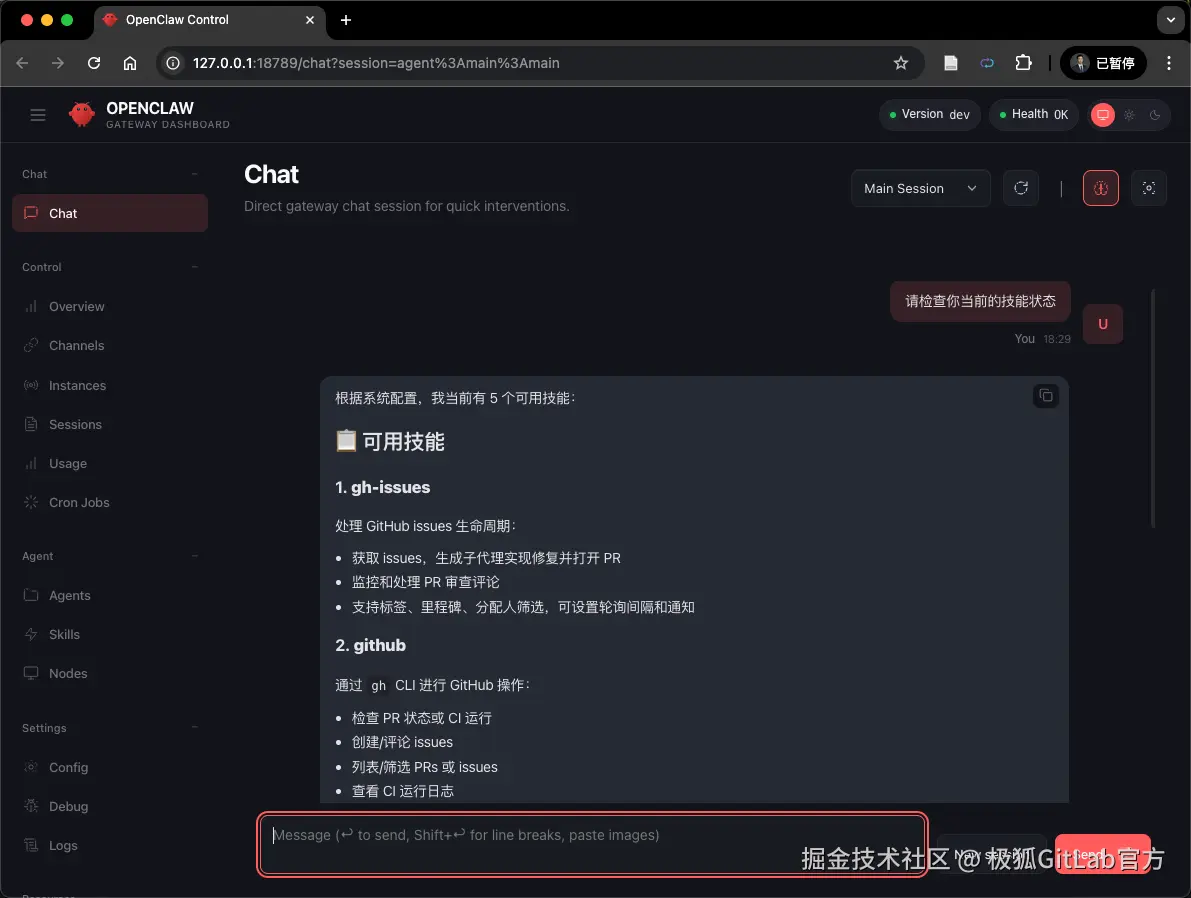This screenshot has height=898, width=1191.
Task: Open Instances in the sidebar
Action: click(x=110, y=386)
